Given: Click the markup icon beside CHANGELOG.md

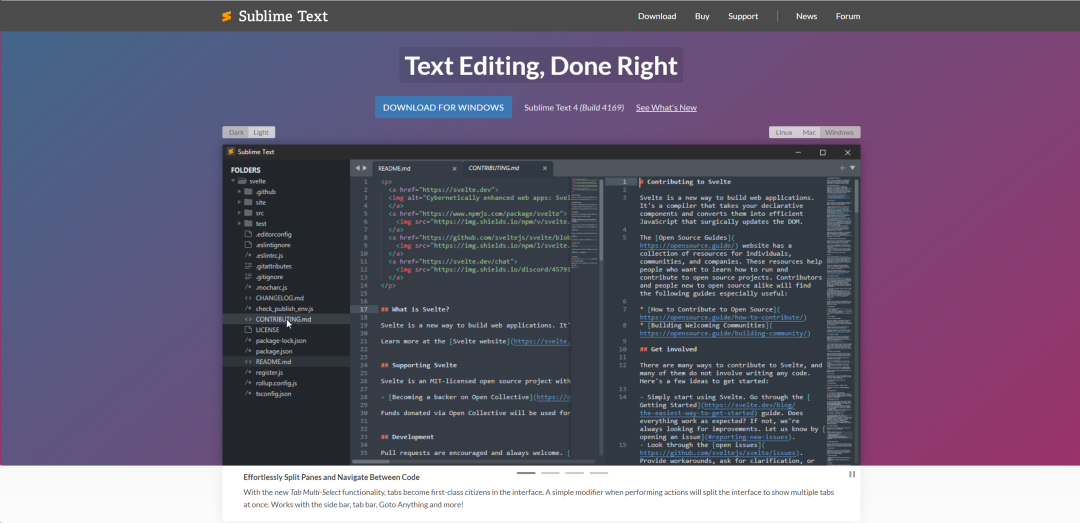Looking at the screenshot, I should 248,298.
